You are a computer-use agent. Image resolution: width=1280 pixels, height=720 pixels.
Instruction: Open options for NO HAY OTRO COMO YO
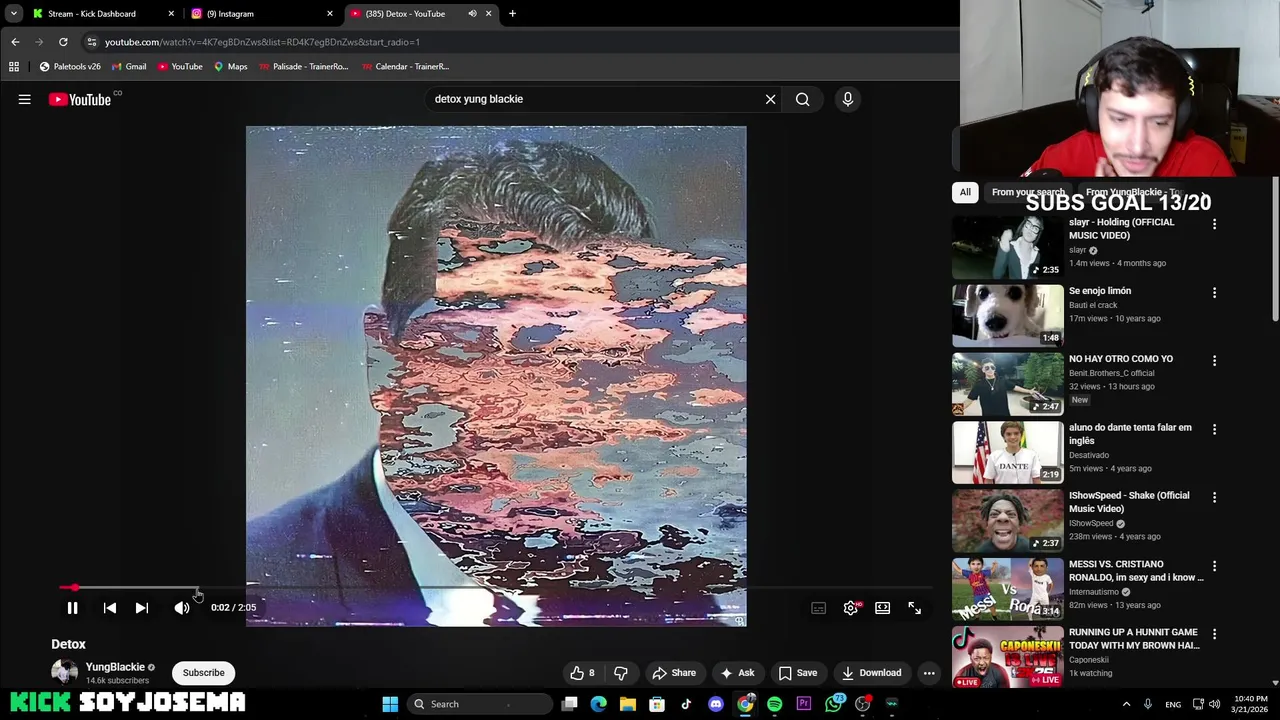tap(1214, 361)
